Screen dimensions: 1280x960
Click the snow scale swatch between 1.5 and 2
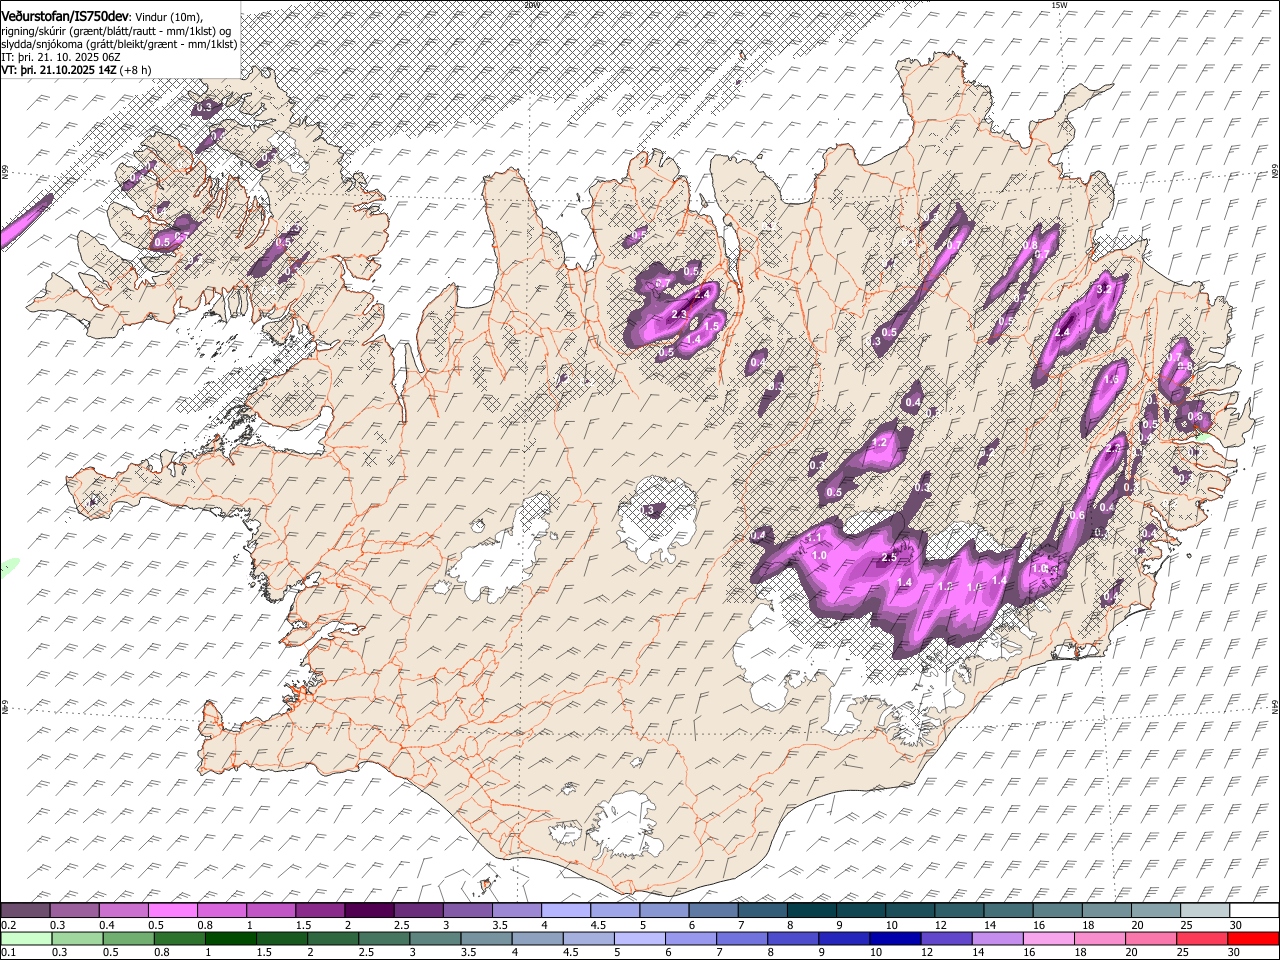pyautogui.click(x=319, y=910)
